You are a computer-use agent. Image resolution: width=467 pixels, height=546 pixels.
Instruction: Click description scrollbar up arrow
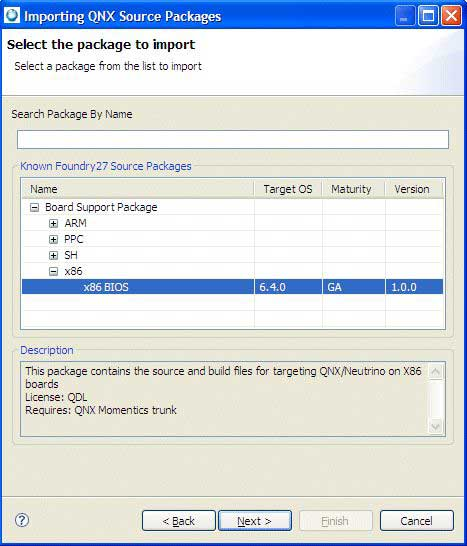tap(435, 372)
